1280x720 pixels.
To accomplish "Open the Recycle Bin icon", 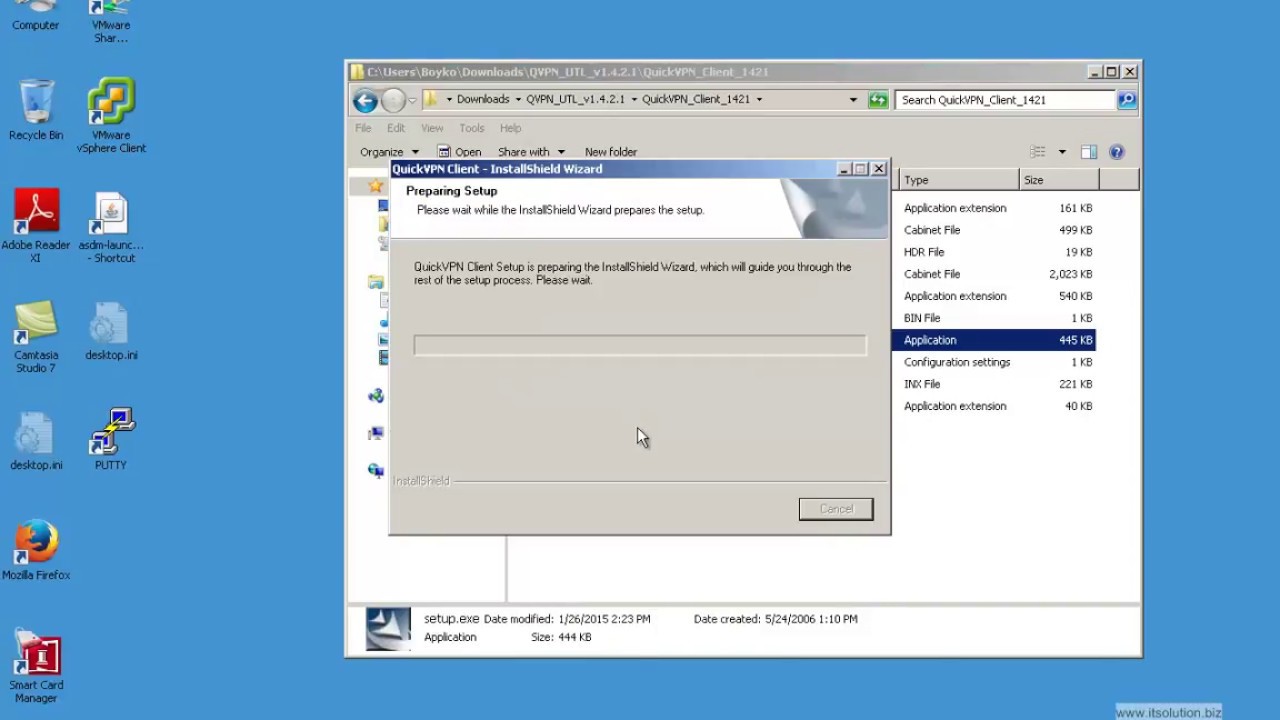I will (36, 110).
